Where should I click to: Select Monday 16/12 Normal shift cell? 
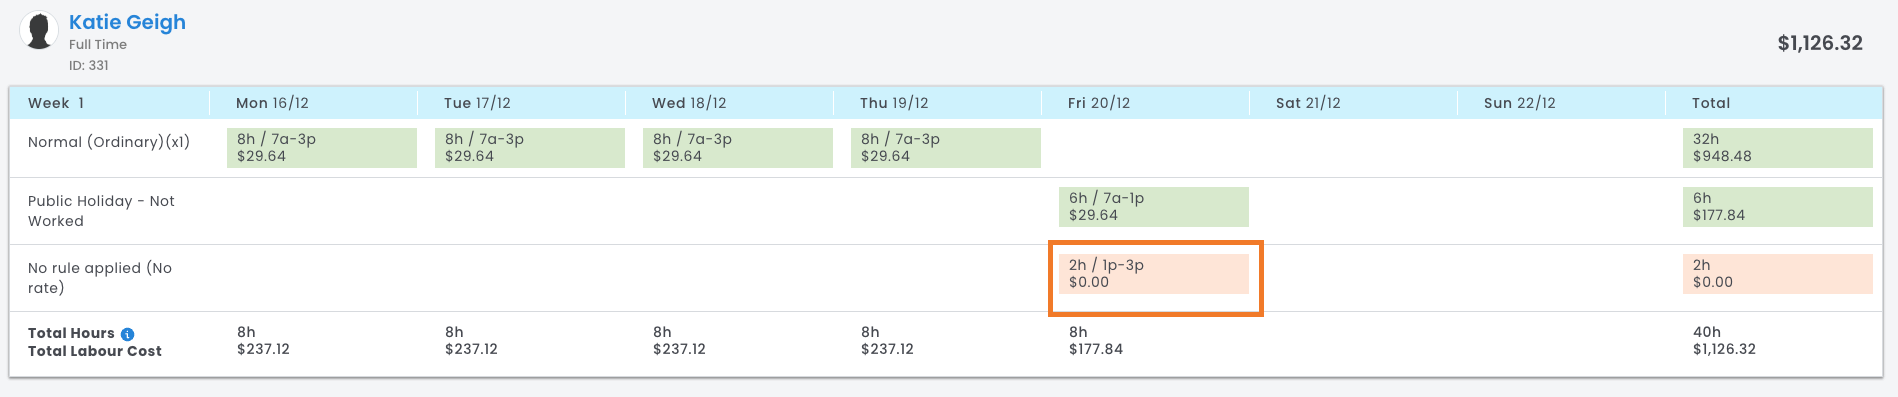pyautogui.click(x=322, y=148)
